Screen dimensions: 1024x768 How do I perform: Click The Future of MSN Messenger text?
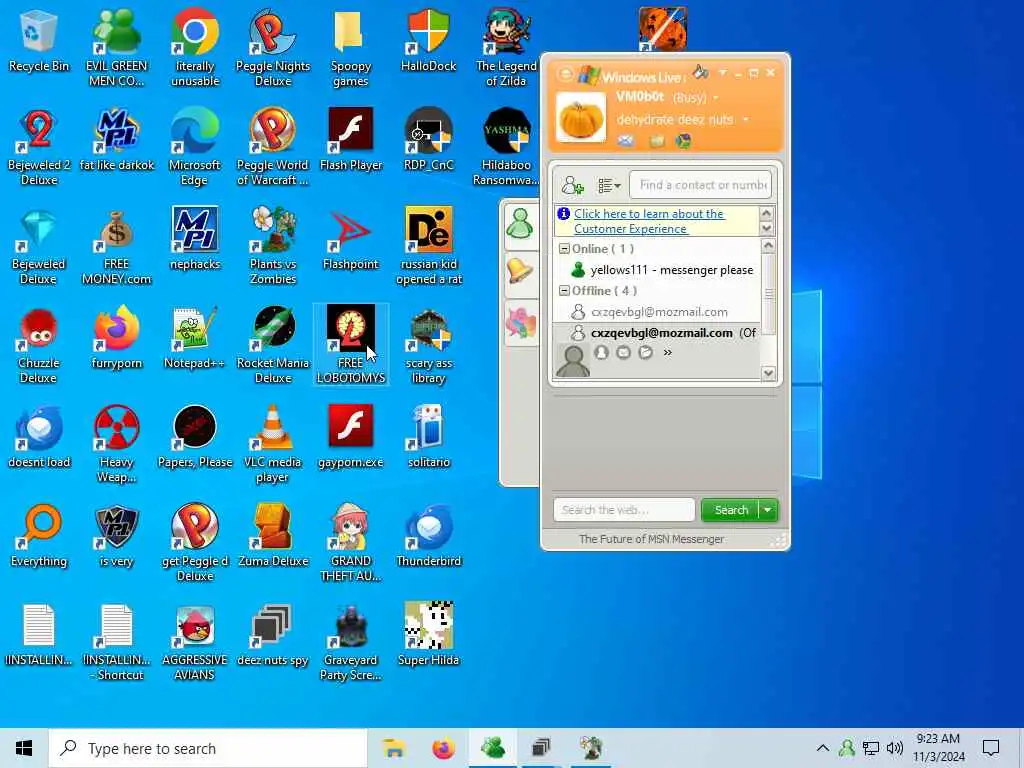(651, 539)
